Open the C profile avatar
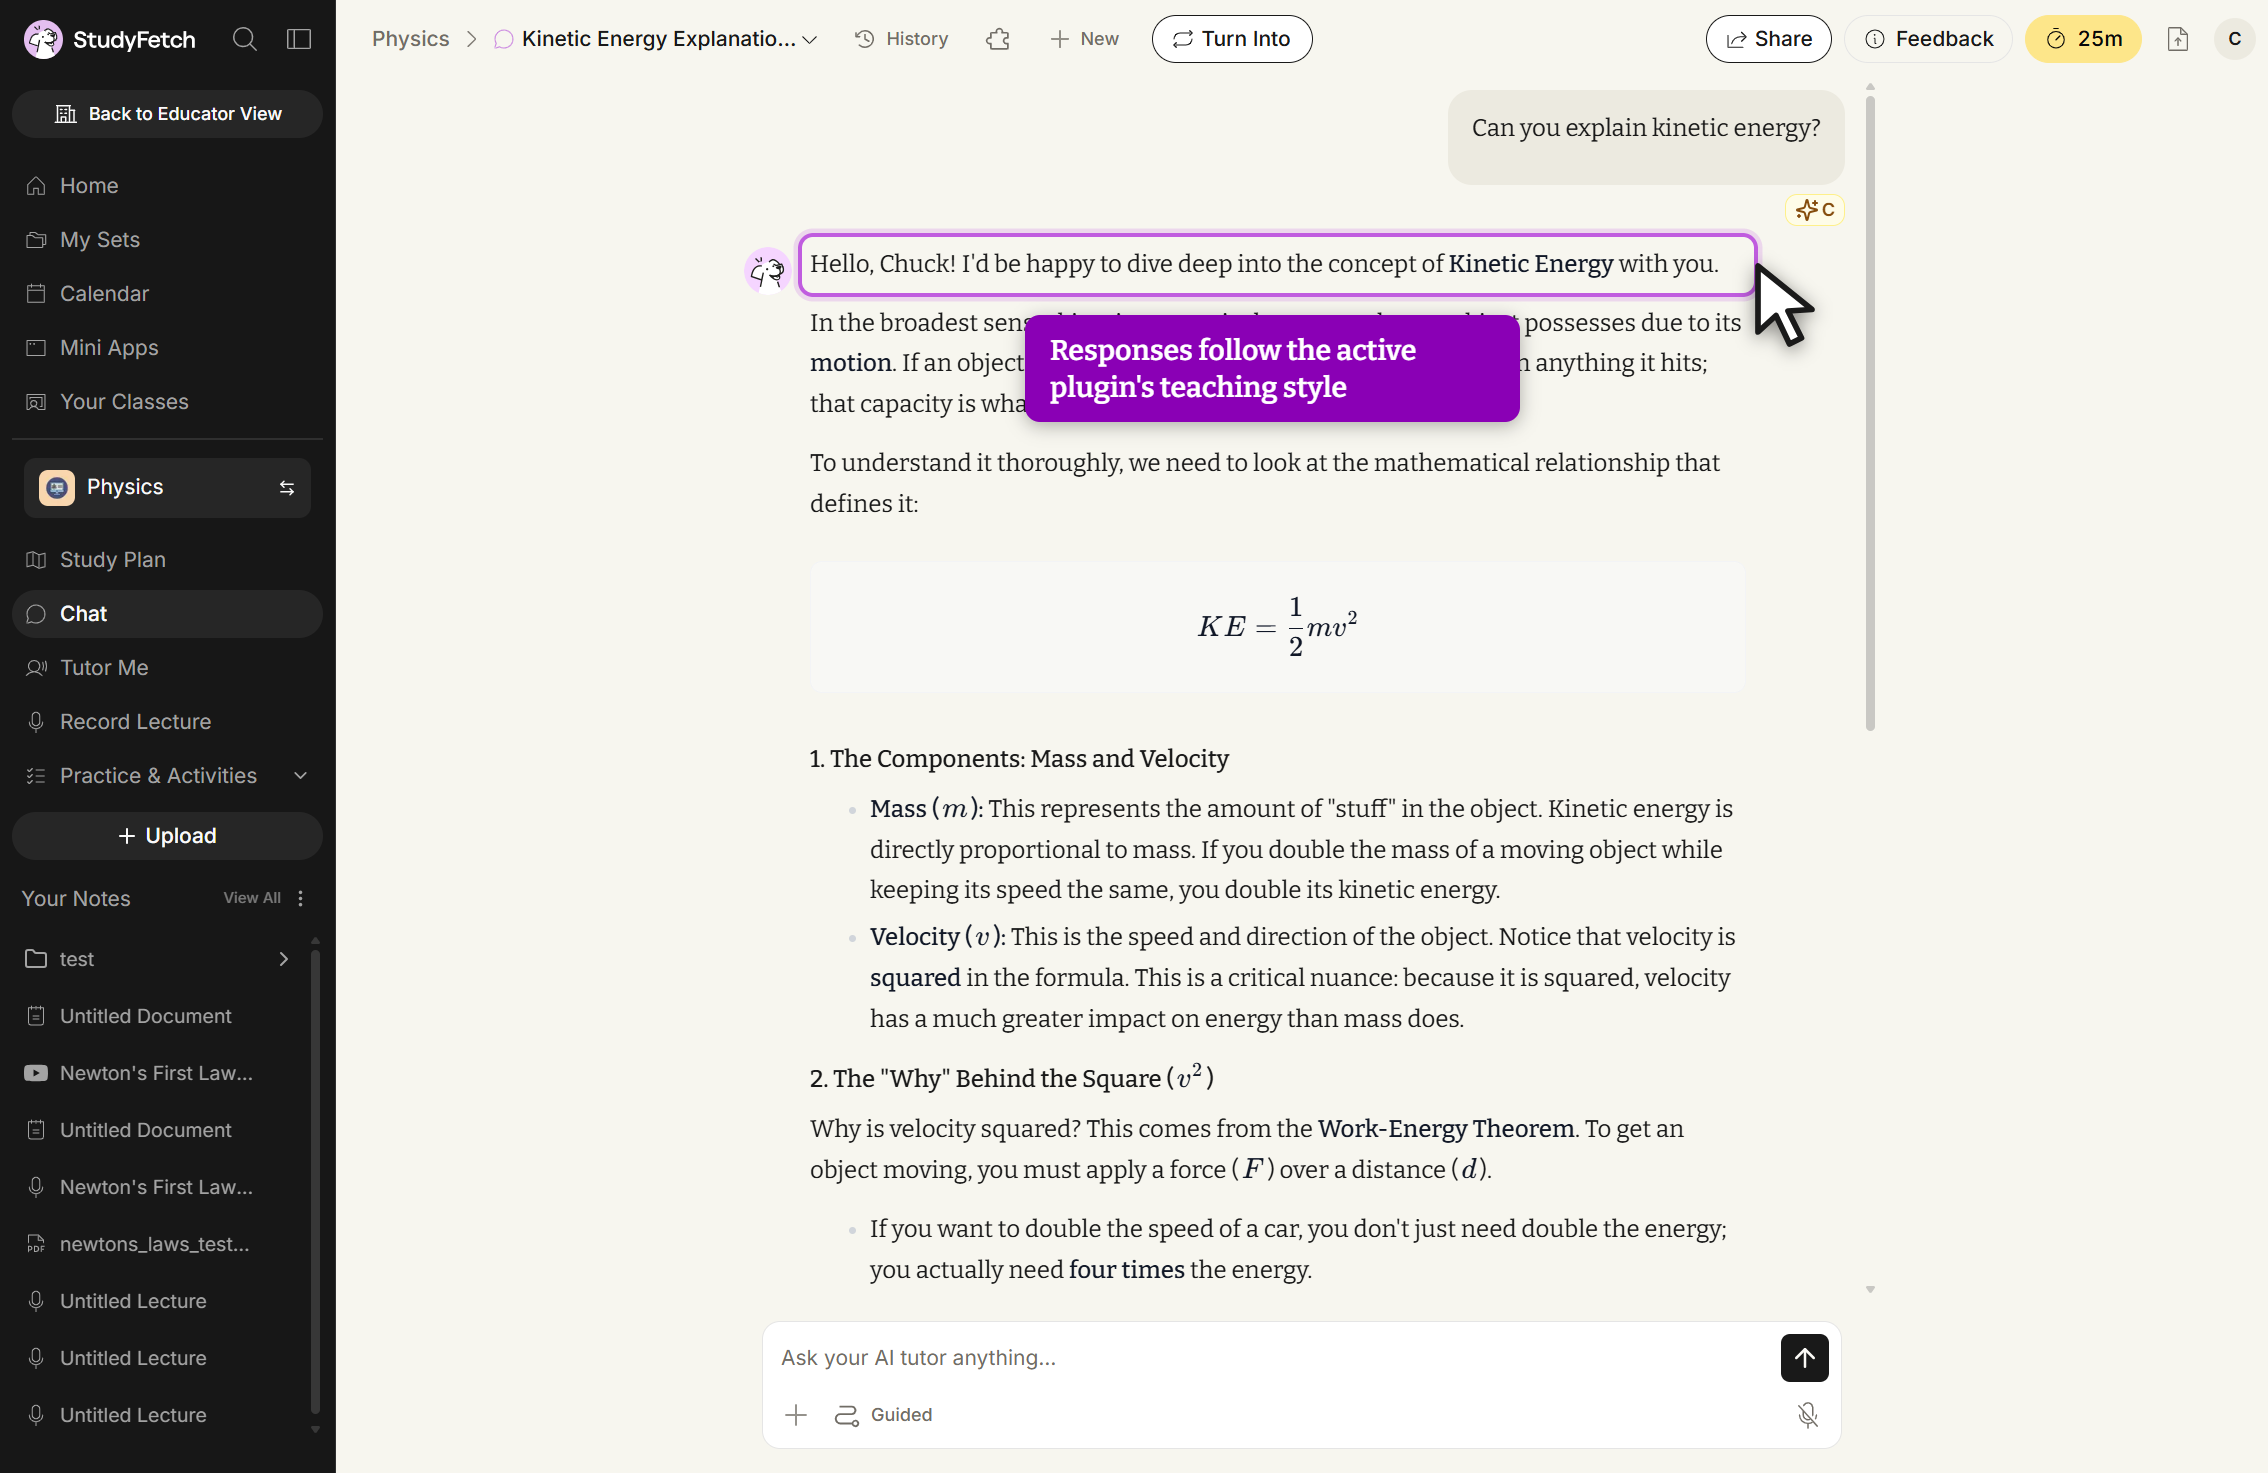The height and width of the screenshot is (1473, 2268). (2235, 39)
